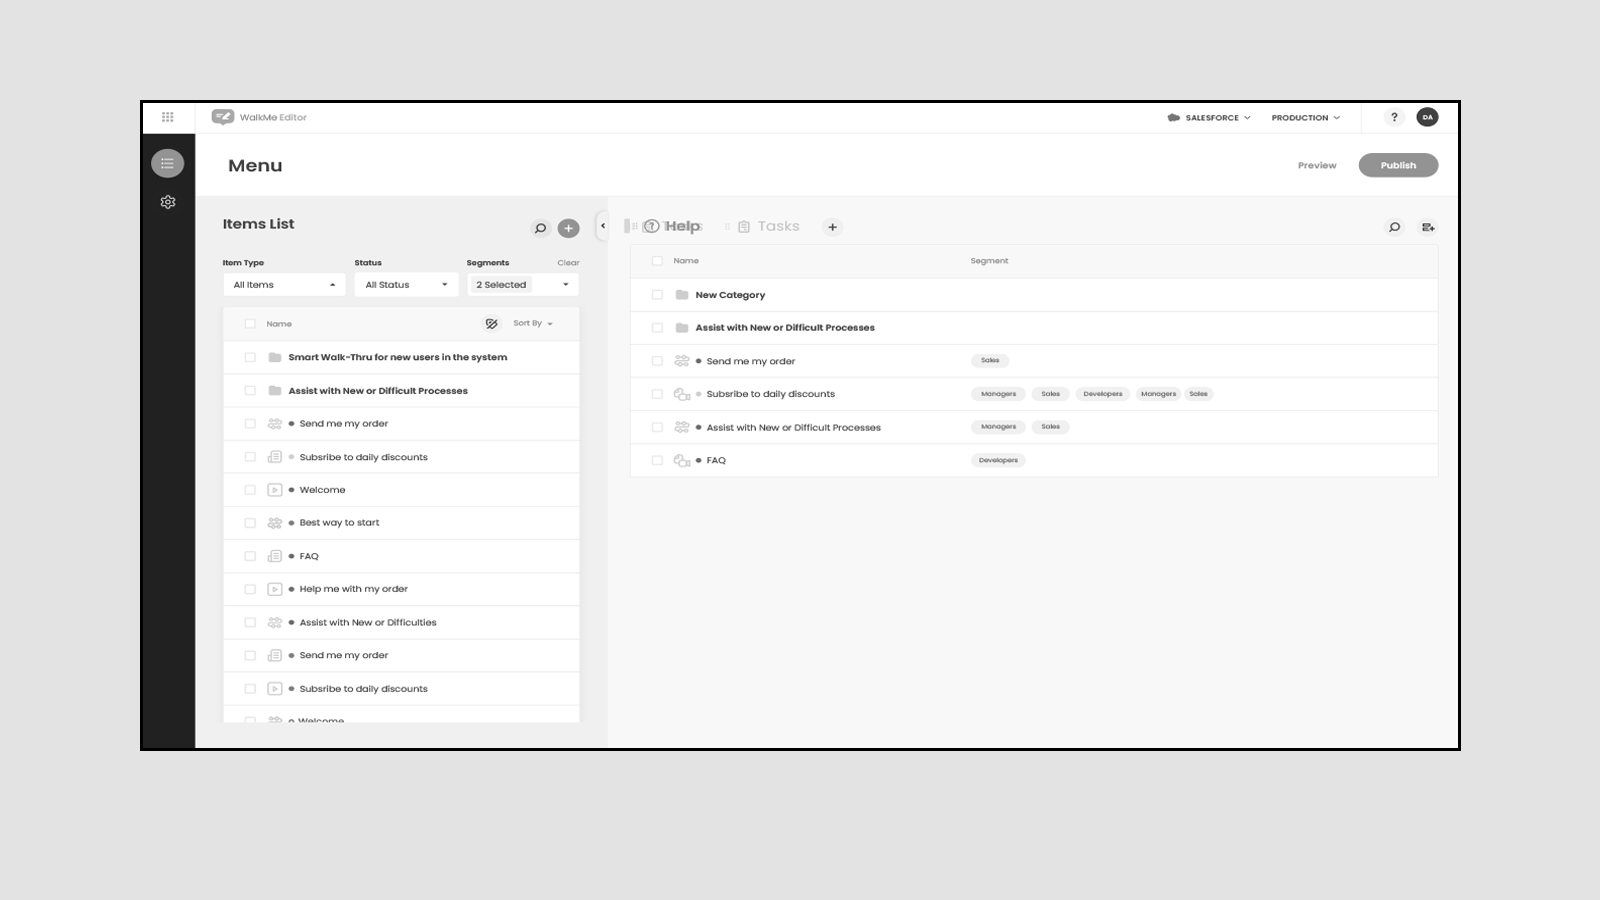Click folder icon of New Category
Screen dimensions: 1600x900
click(x=682, y=295)
